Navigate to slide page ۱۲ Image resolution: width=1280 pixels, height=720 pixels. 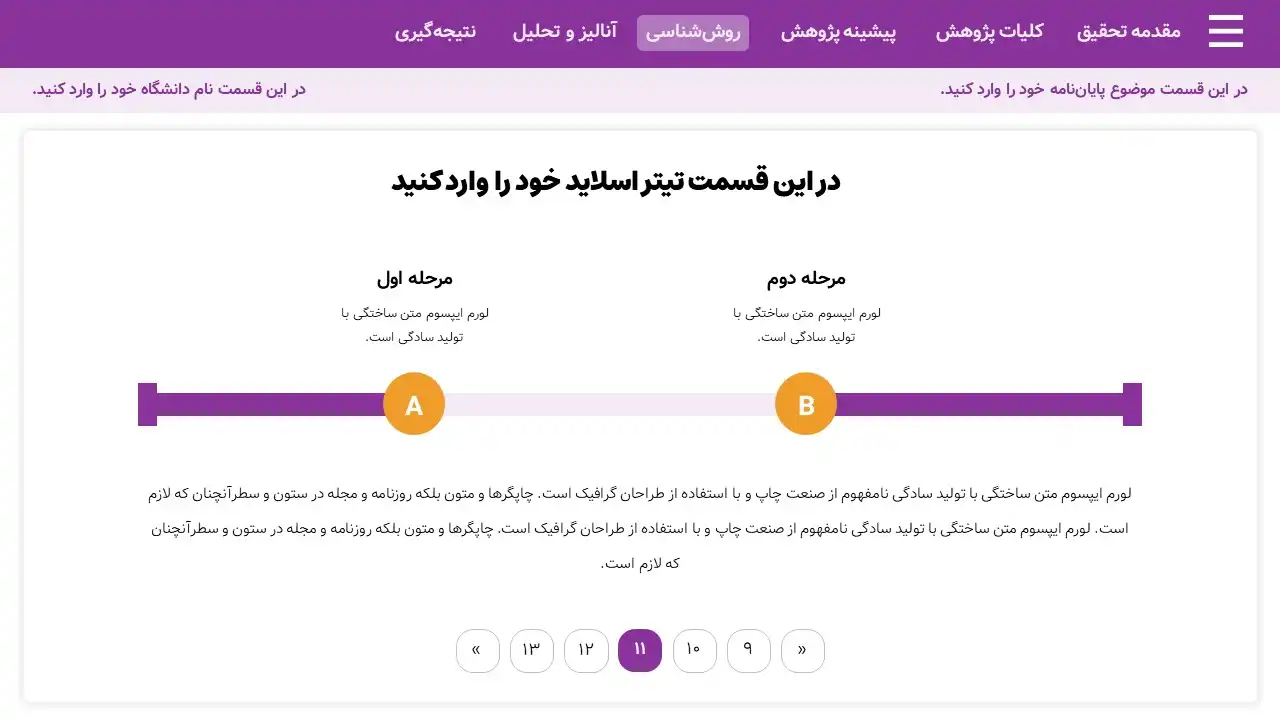tap(586, 651)
